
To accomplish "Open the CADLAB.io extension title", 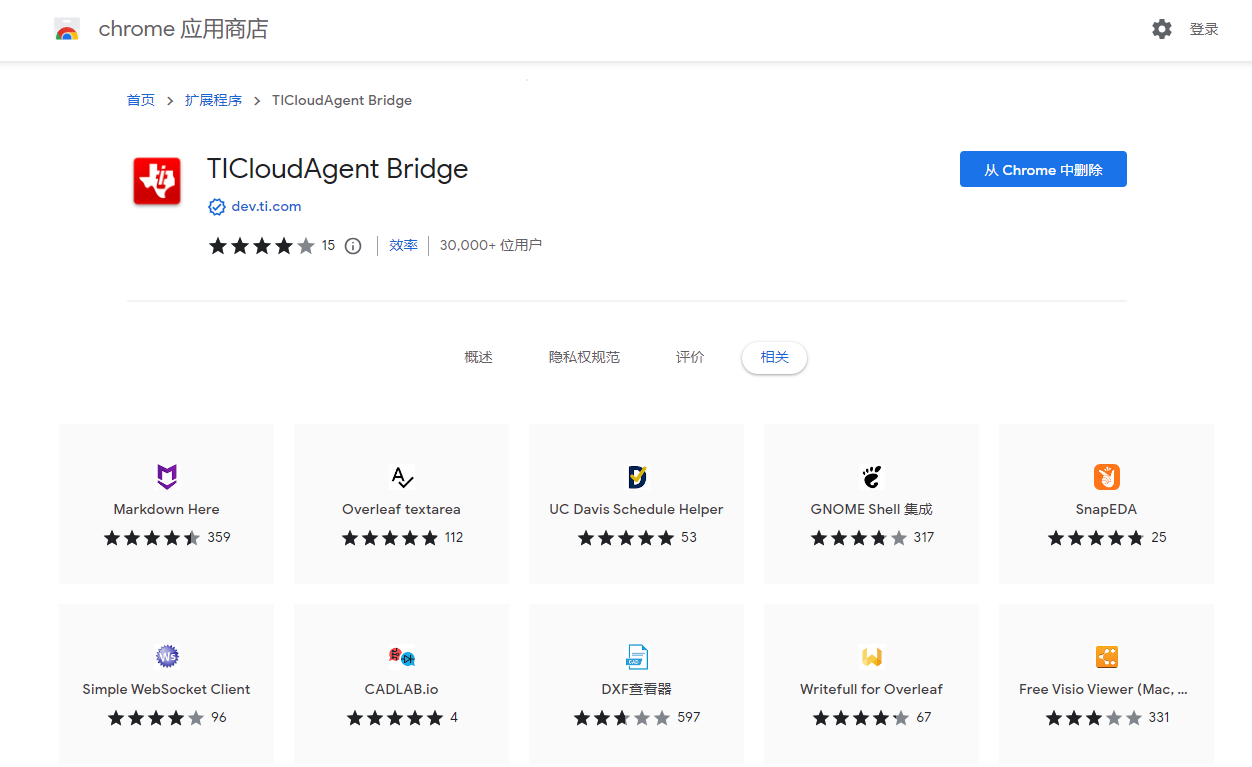I will tap(402, 690).
